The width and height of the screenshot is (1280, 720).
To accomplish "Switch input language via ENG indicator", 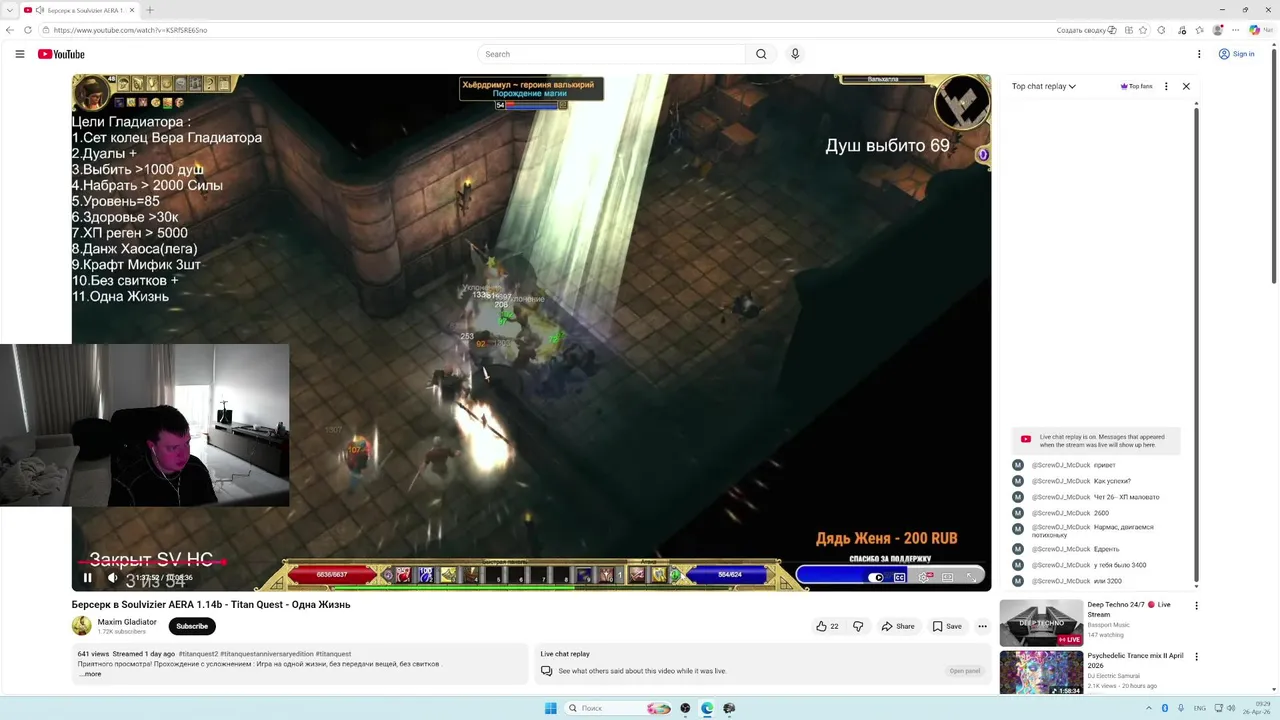I will pyautogui.click(x=1200, y=708).
